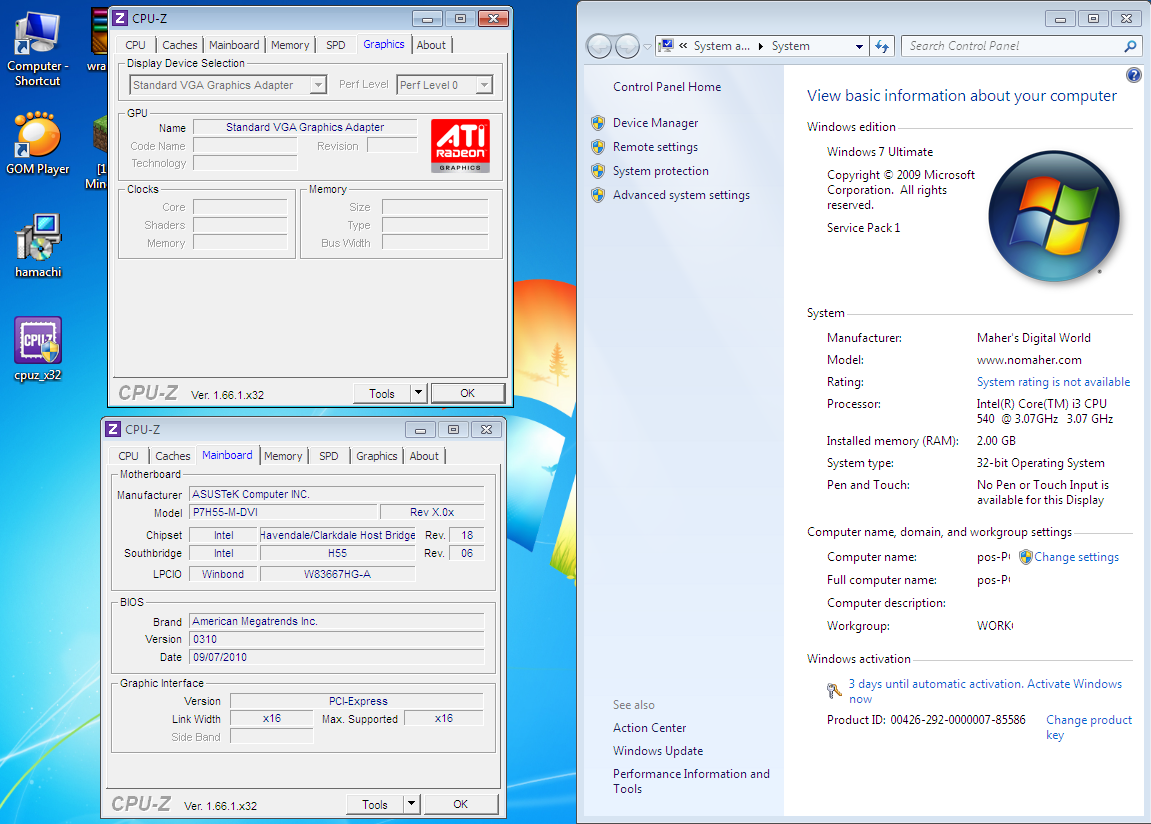
Task: Expand Tools arrow in Graphics CPU-Z window
Action: (x=418, y=393)
